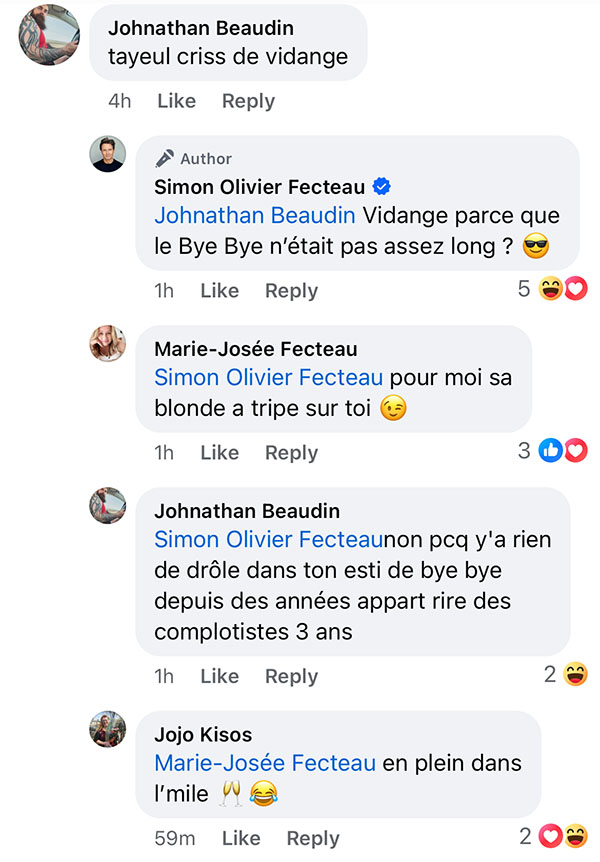Like Simon Olivier Fecteau's Bye Bye reply

(219, 290)
